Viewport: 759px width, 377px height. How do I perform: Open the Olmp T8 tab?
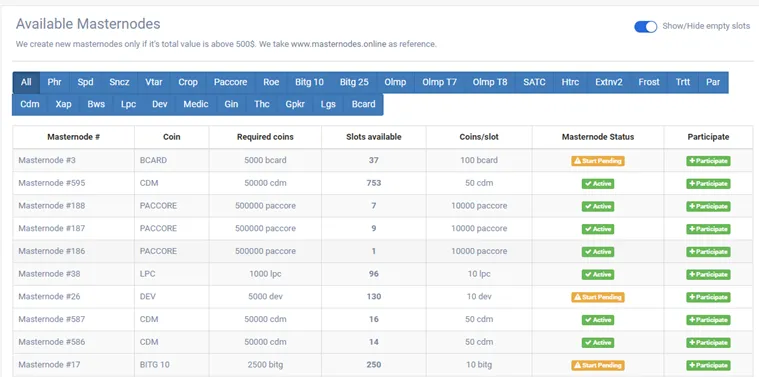[x=490, y=82]
